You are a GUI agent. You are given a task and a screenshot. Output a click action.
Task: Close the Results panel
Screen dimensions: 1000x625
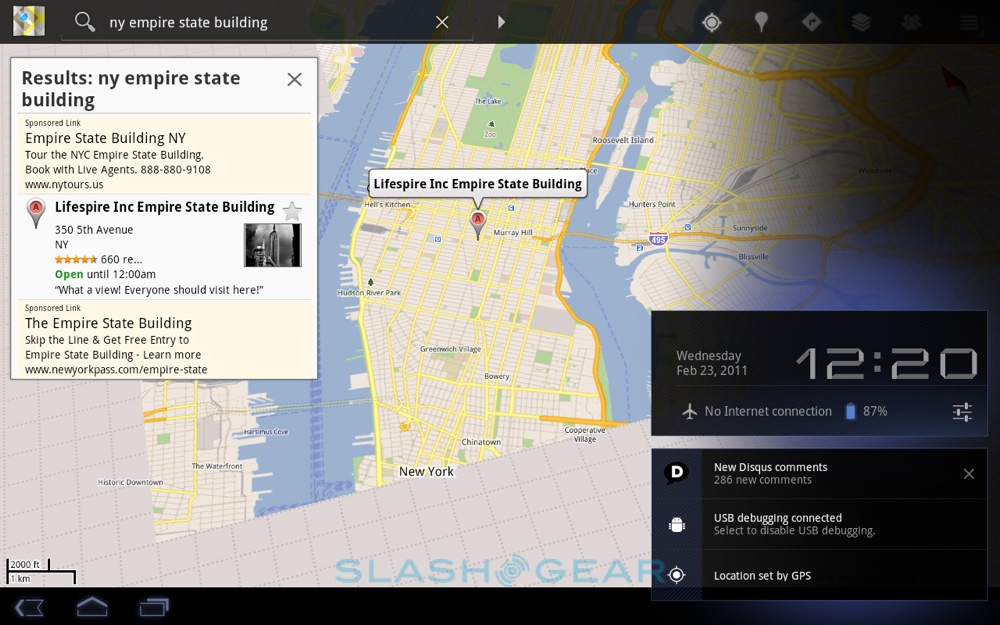(294, 79)
